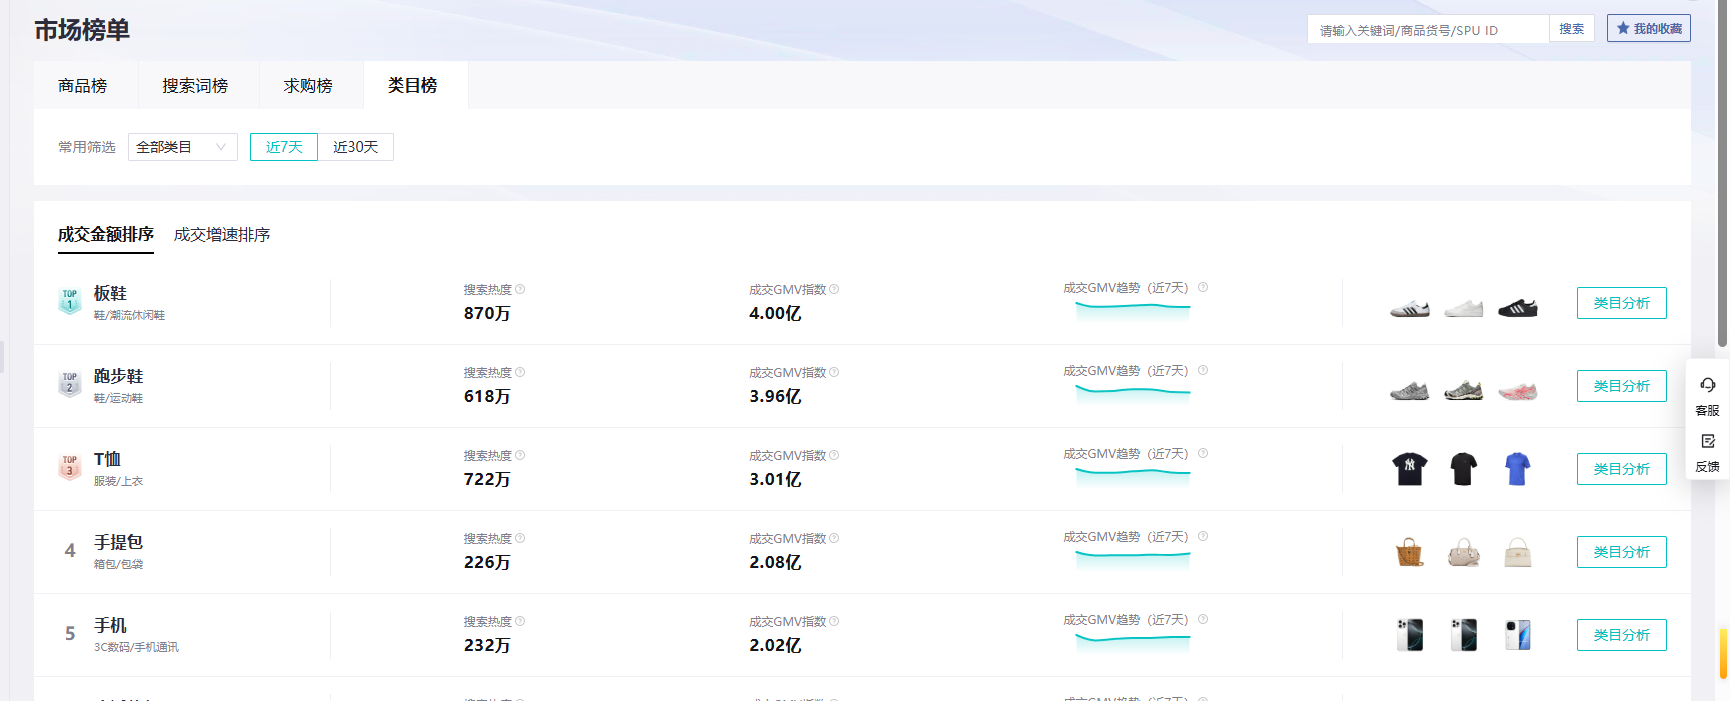The height and width of the screenshot is (701, 1730).
Task: Go to the 求购榜 tab
Action: pyautogui.click(x=308, y=86)
